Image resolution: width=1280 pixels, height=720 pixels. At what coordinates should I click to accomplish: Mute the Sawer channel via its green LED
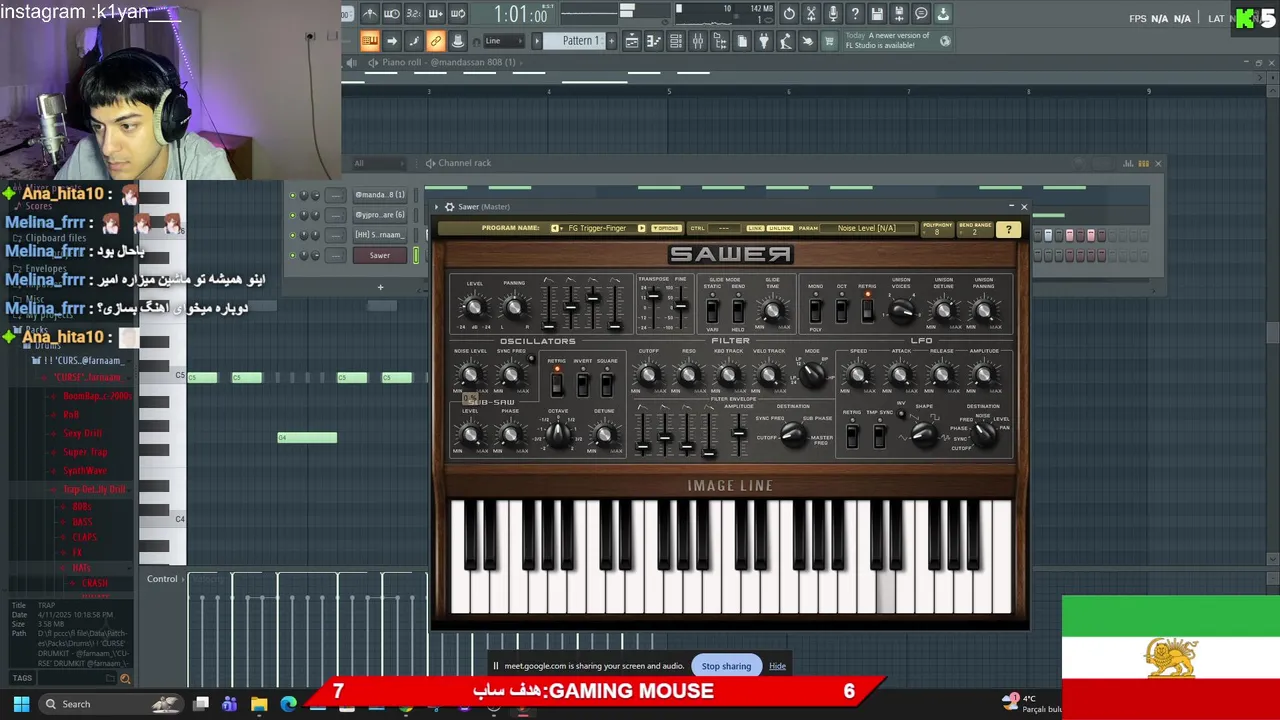pos(293,255)
